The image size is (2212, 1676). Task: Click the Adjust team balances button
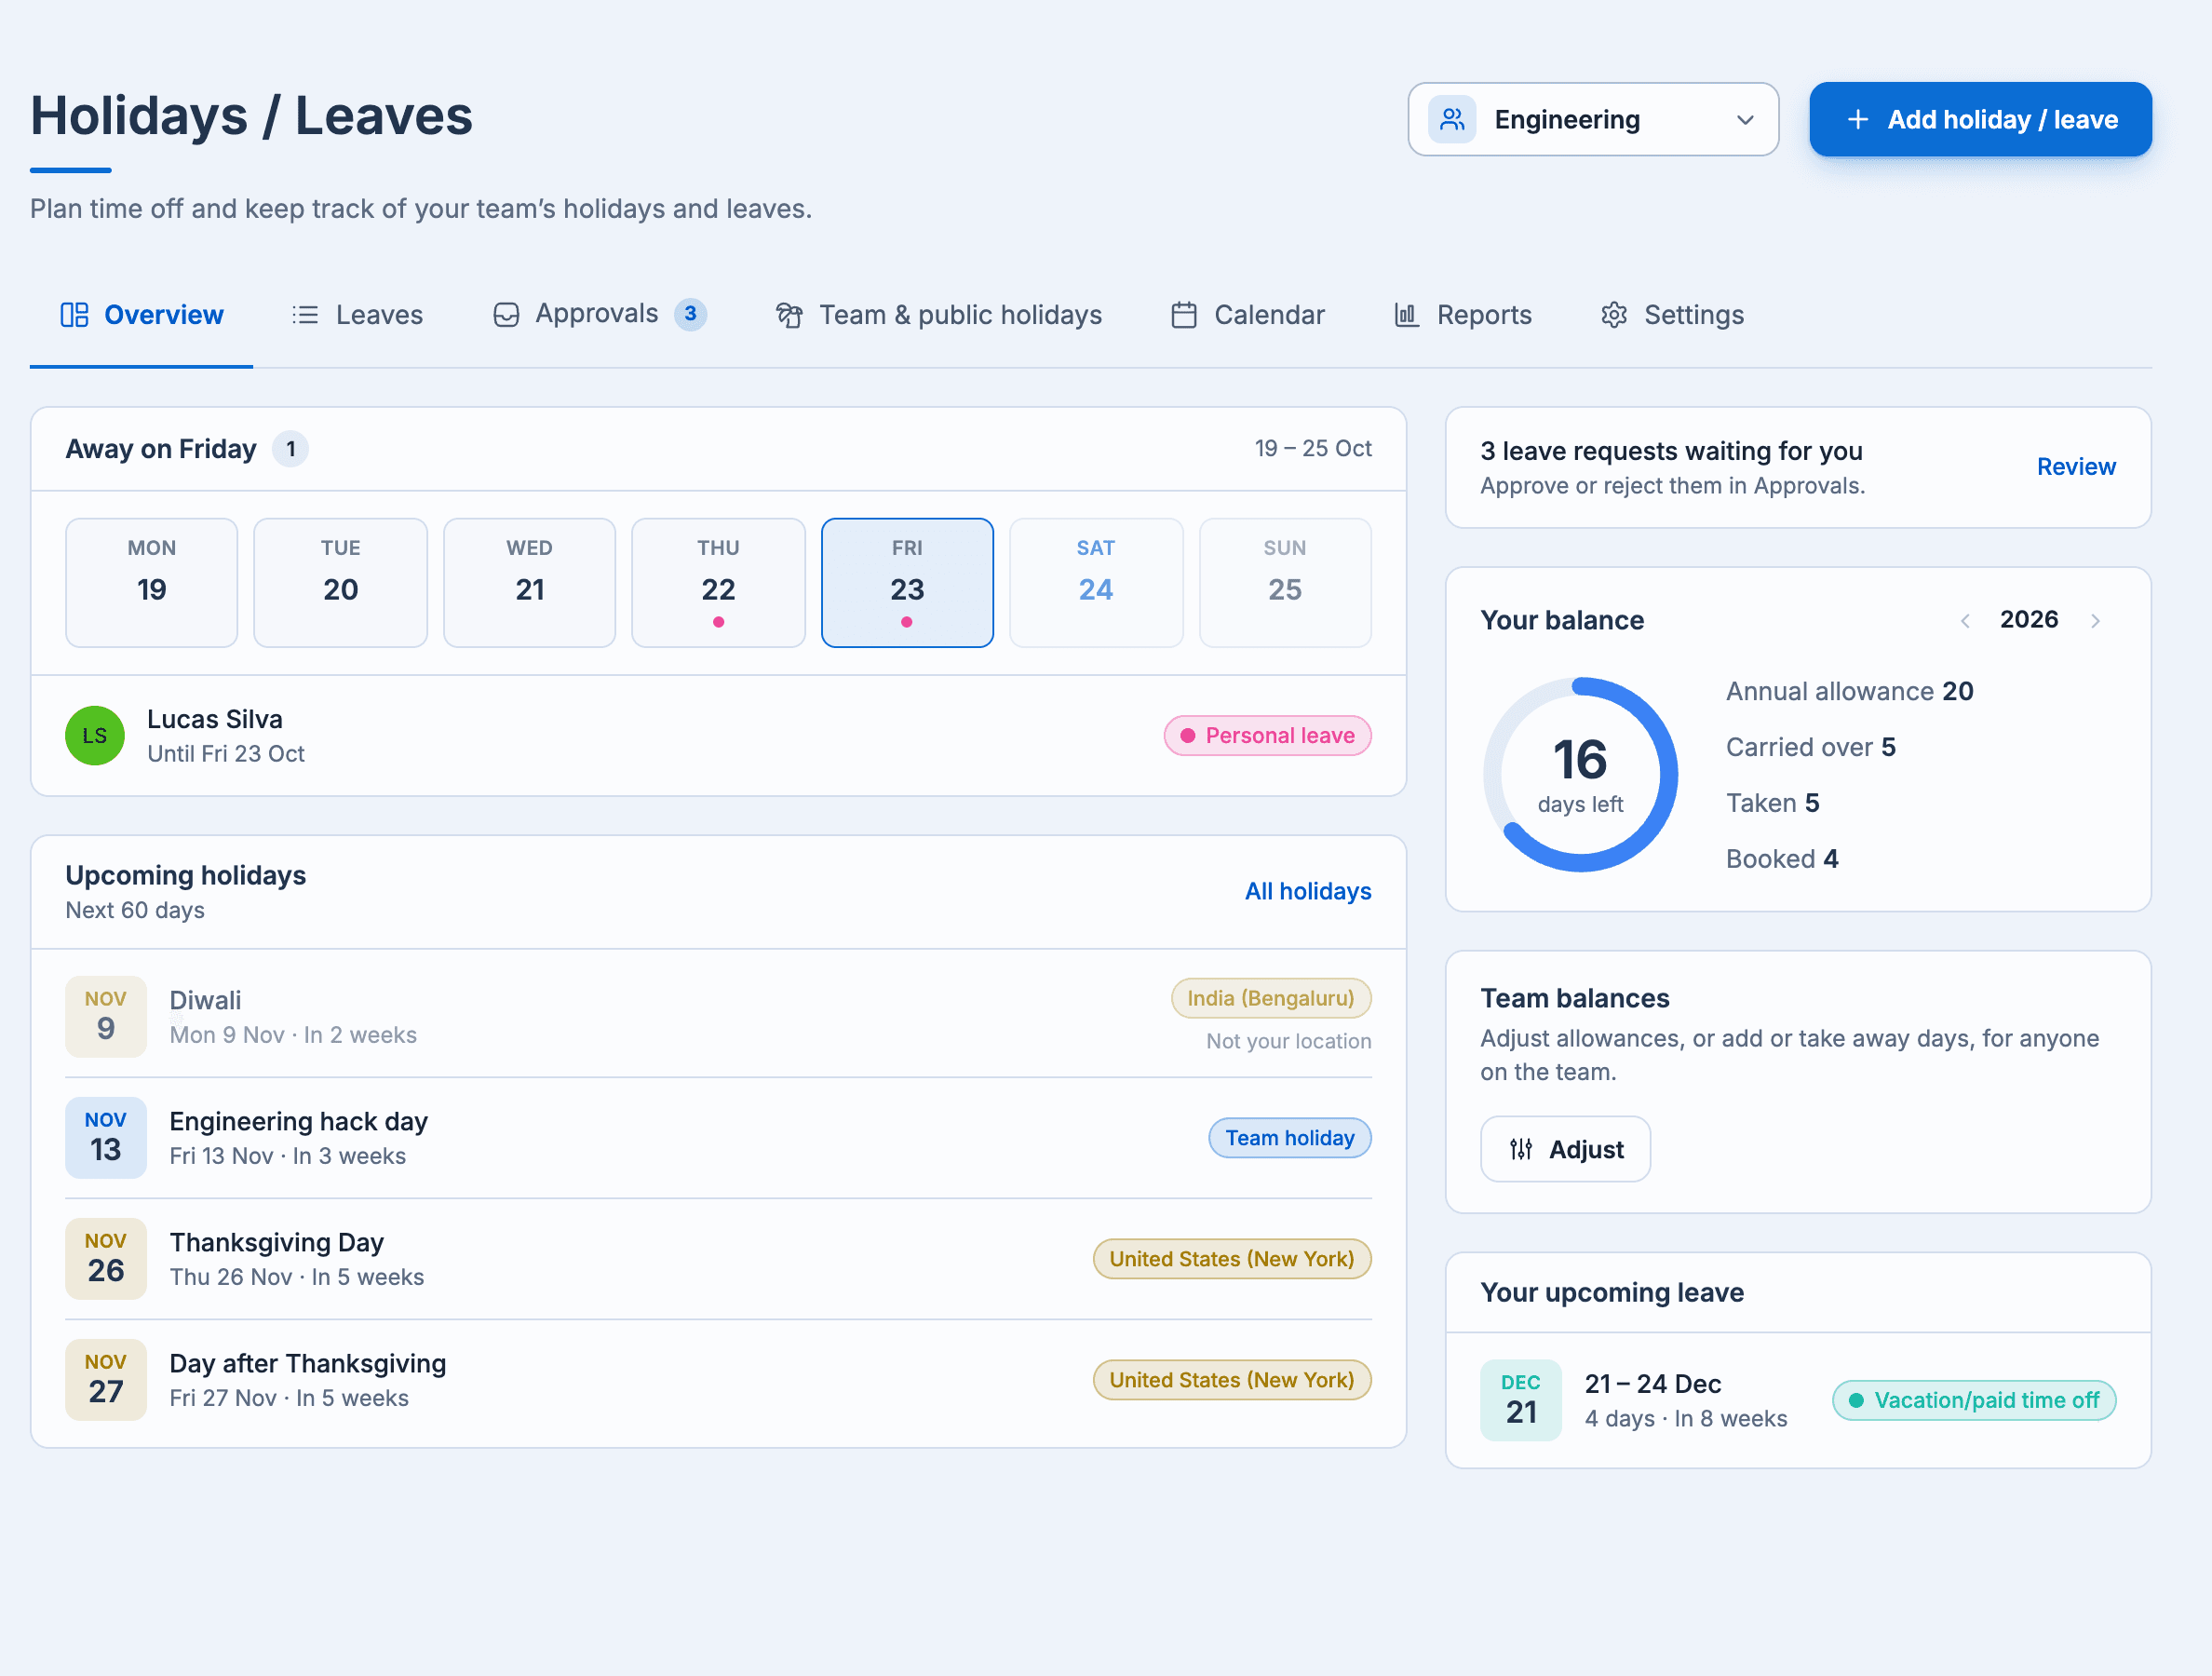1565,1149
